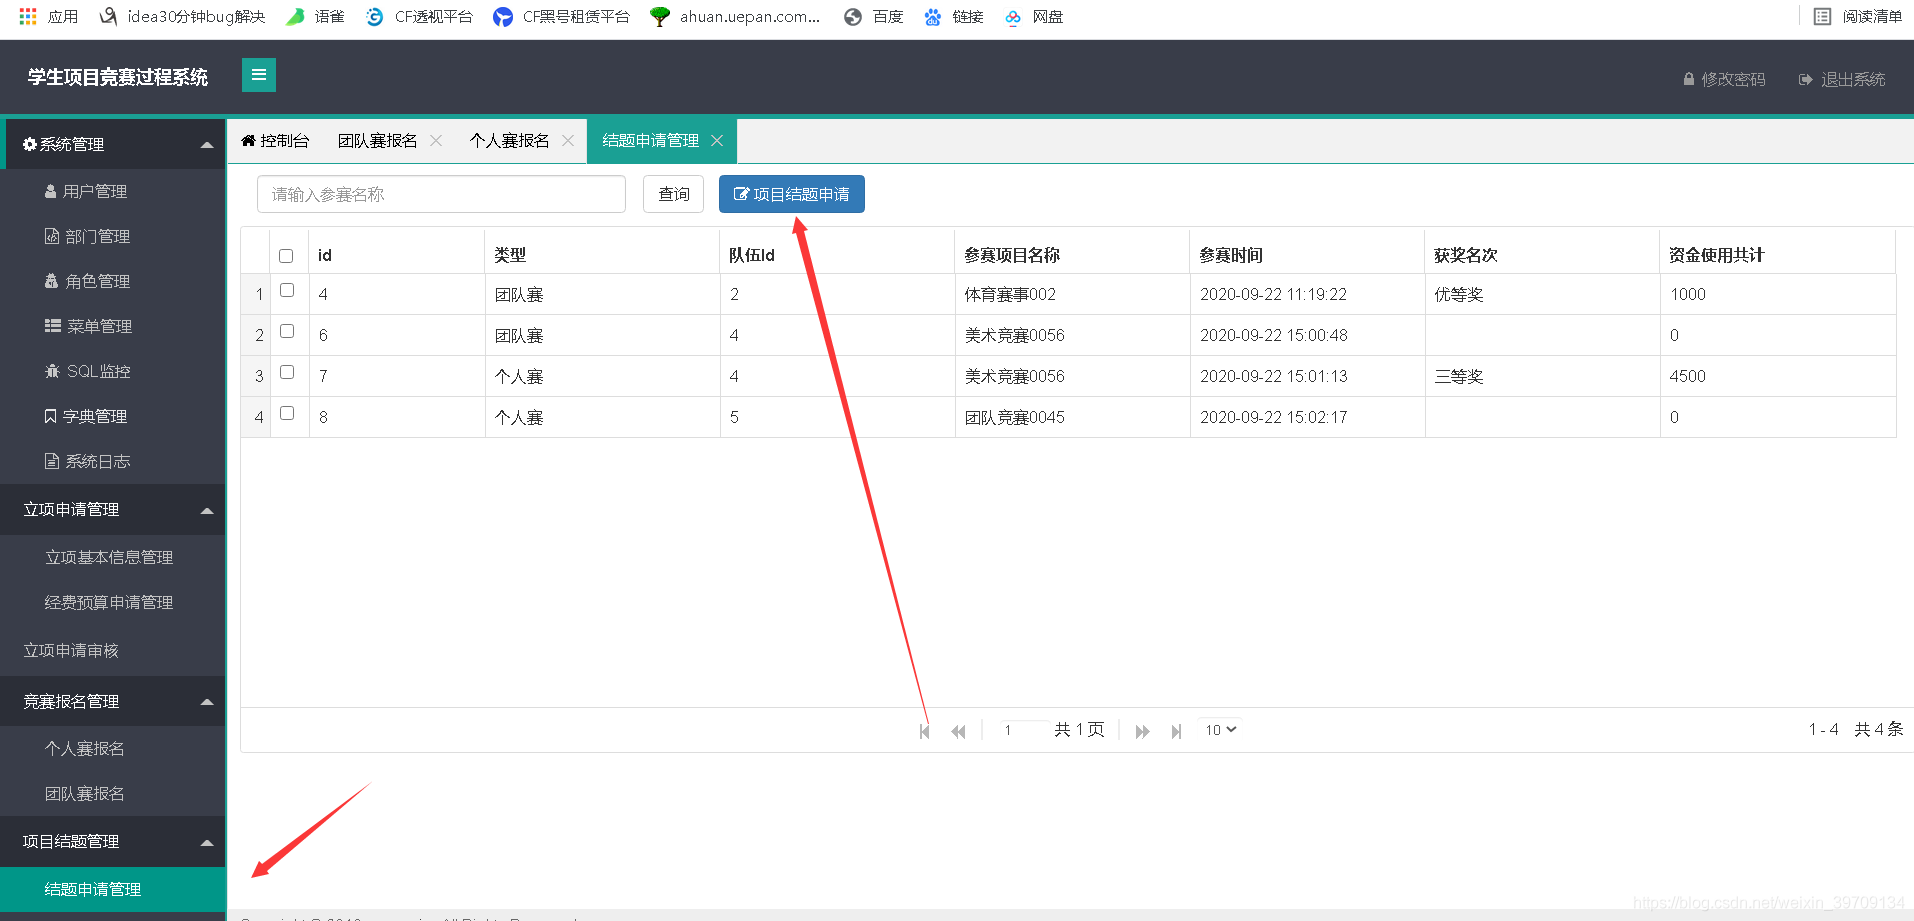Click the 4500 funds cell
Image resolution: width=1914 pixels, height=921 pixels.
pos(1777,376)
